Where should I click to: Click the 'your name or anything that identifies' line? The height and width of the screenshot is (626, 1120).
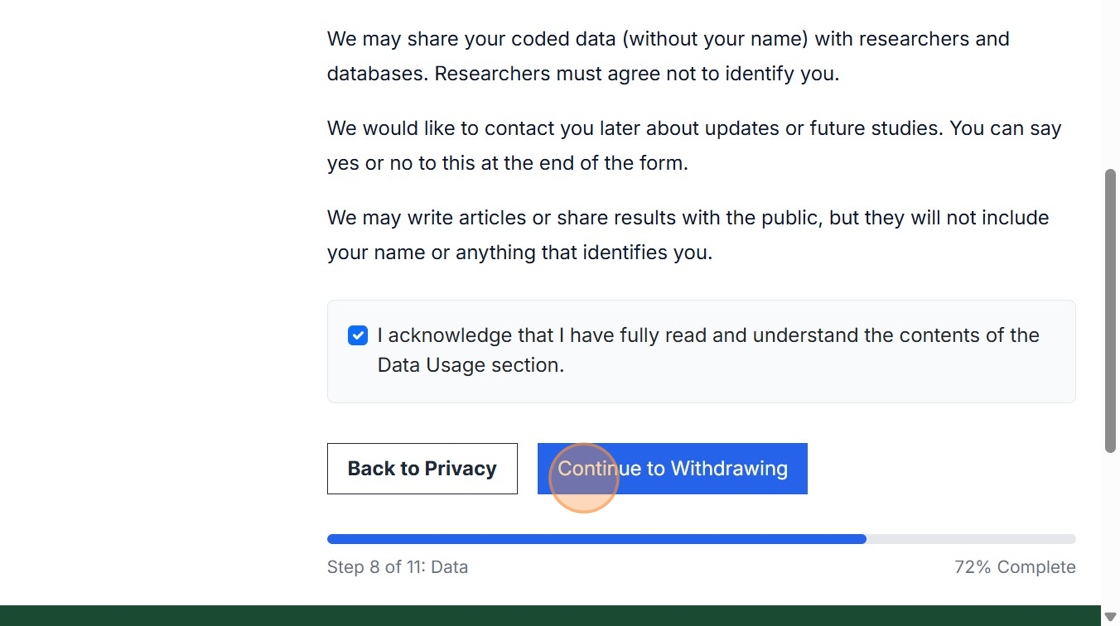pyautogui.click(x=520, y=253)
